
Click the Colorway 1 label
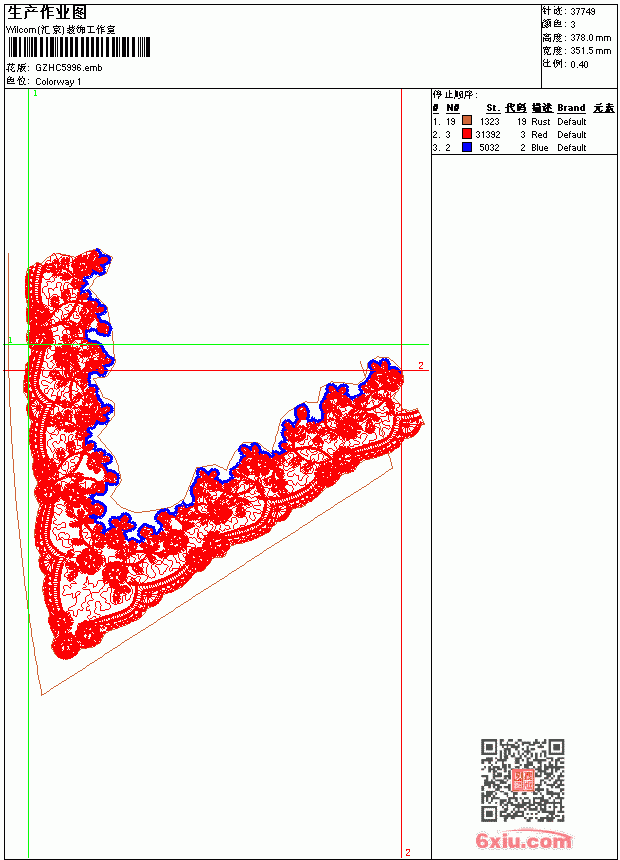pyautogui.click(x=58, y=82)
